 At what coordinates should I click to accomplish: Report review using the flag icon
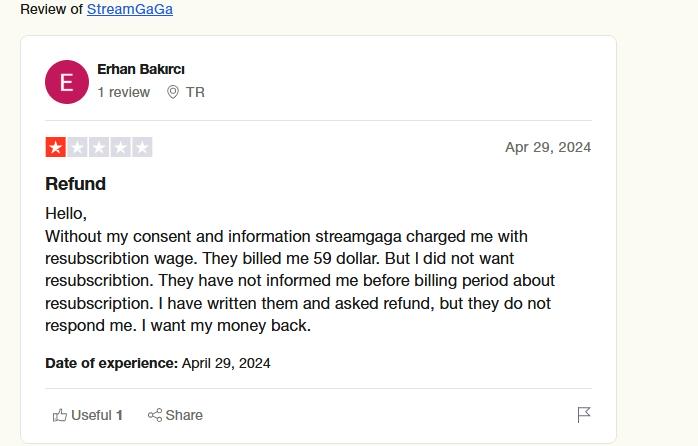click(584, 415)
